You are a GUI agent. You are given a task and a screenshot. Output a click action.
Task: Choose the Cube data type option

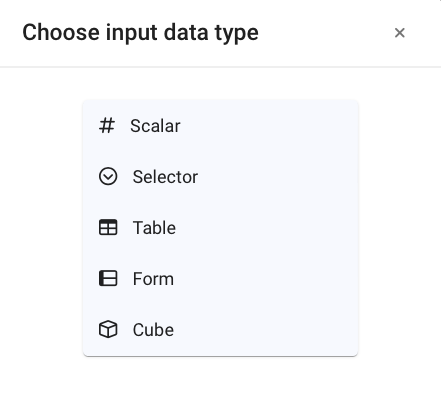(220, 330)
